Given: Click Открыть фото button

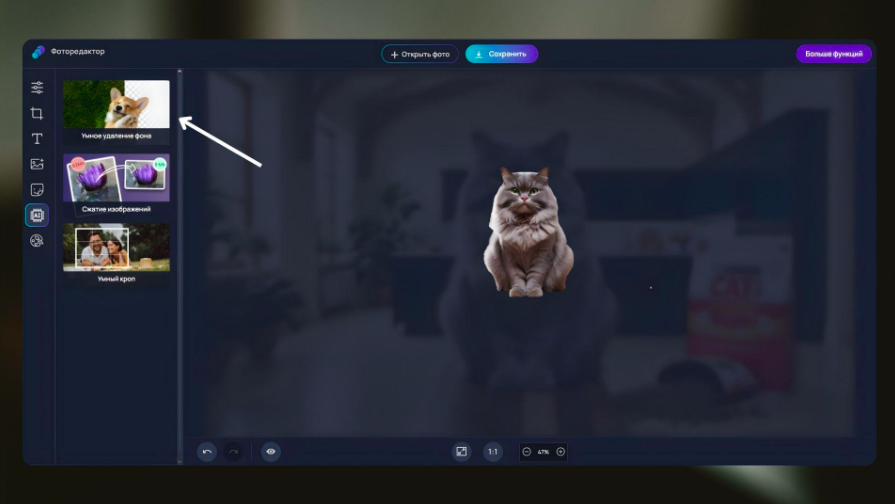Looking at the screenshot, I should [x=420, y=54].
